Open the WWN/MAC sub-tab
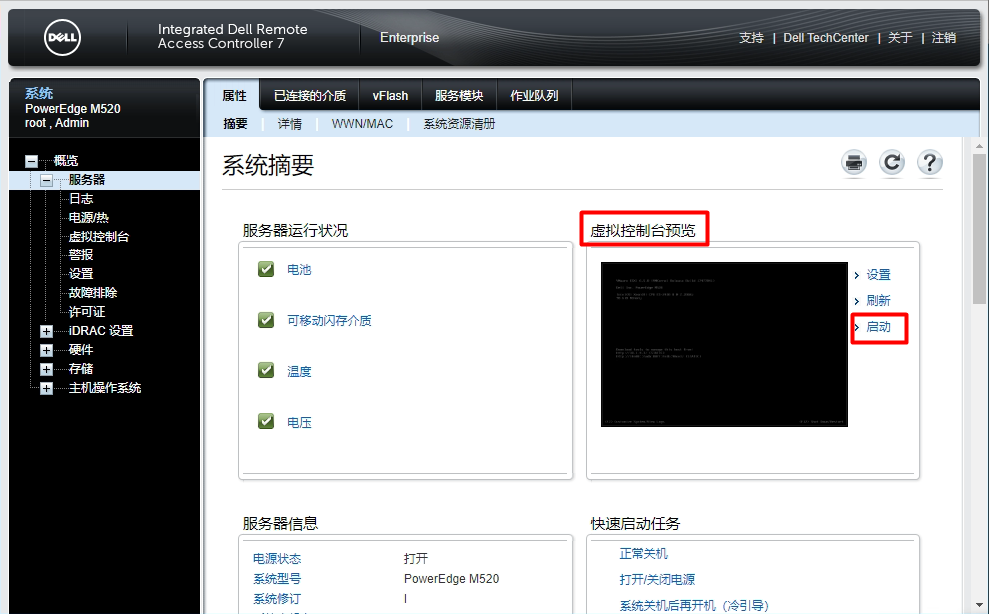Screen dimensions: 989x614 point(362,124)
